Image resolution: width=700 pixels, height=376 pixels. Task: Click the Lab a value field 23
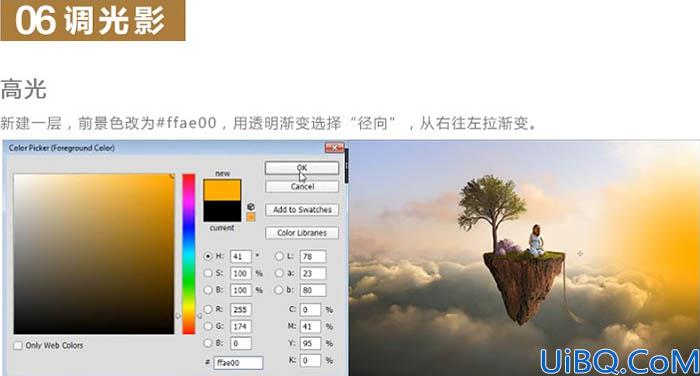point(313,273)
